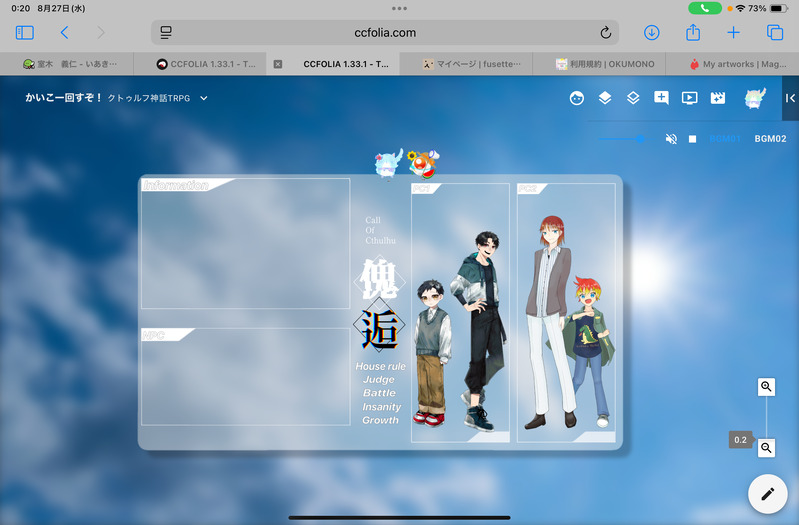
Task: Open the character list face icon
Action: [576, 98]
